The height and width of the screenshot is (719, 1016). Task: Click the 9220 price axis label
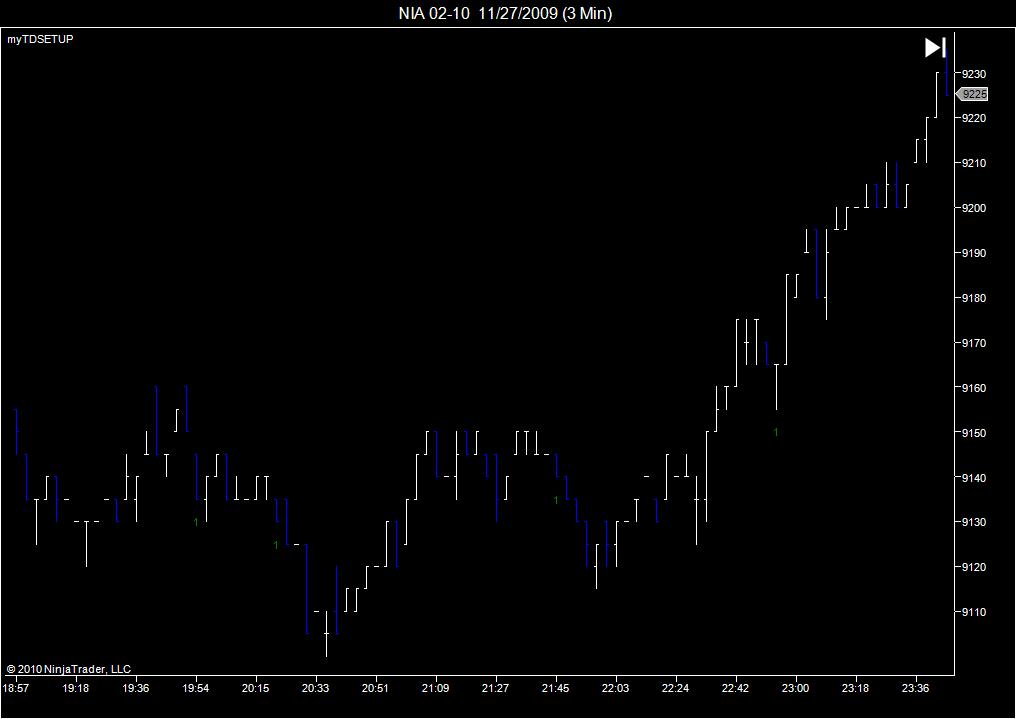point(974,119)
